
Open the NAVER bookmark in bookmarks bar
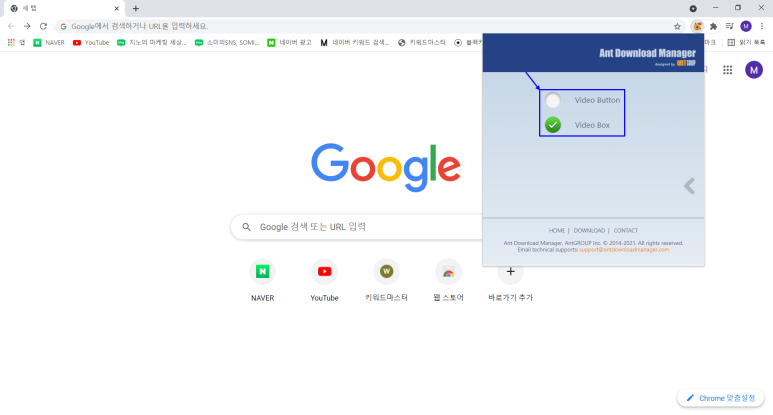tap(49, 42)
